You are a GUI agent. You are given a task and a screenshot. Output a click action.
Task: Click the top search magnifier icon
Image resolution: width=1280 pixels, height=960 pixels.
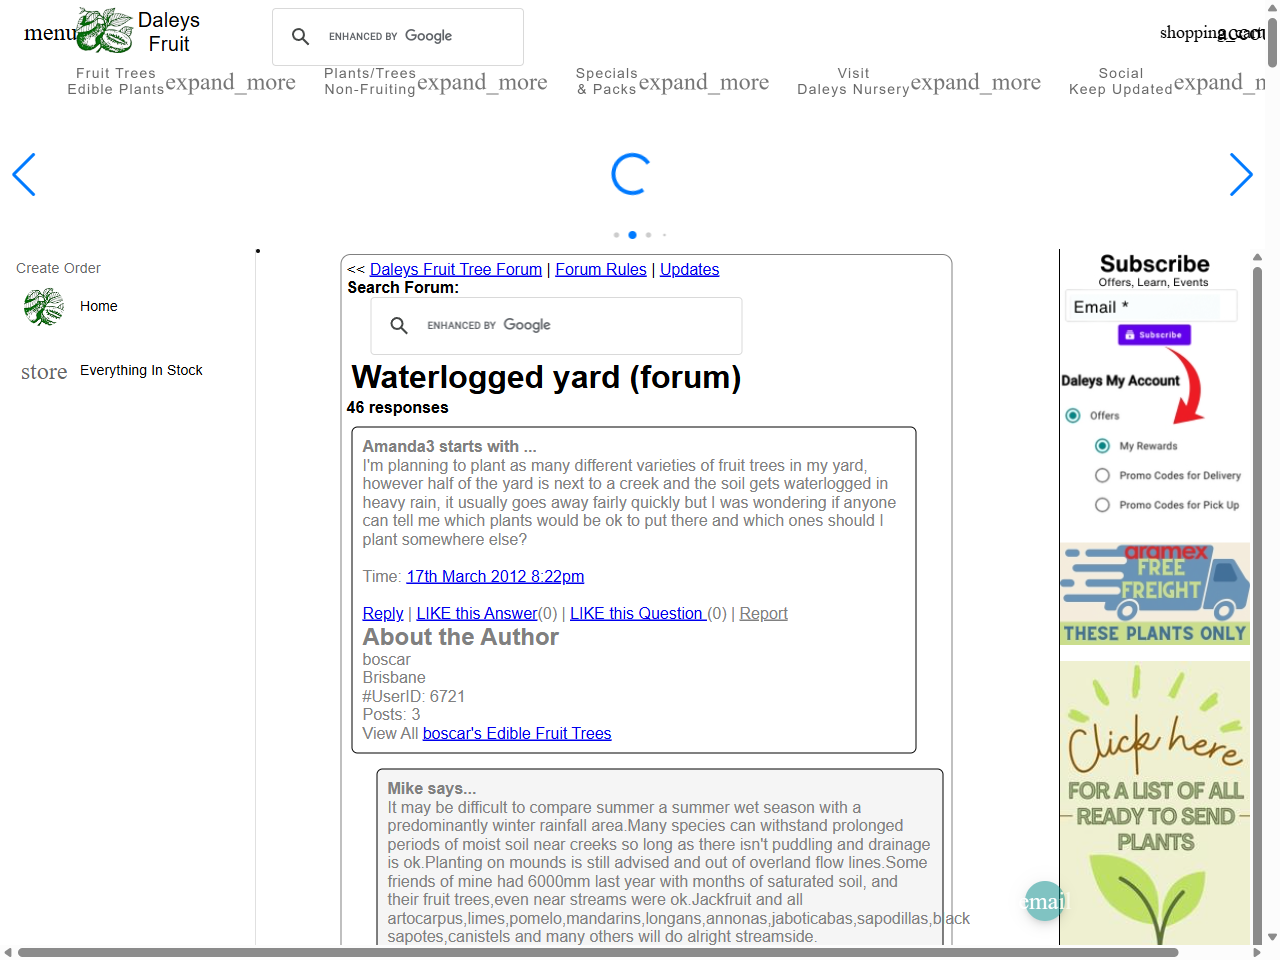(x=300, y=37)
